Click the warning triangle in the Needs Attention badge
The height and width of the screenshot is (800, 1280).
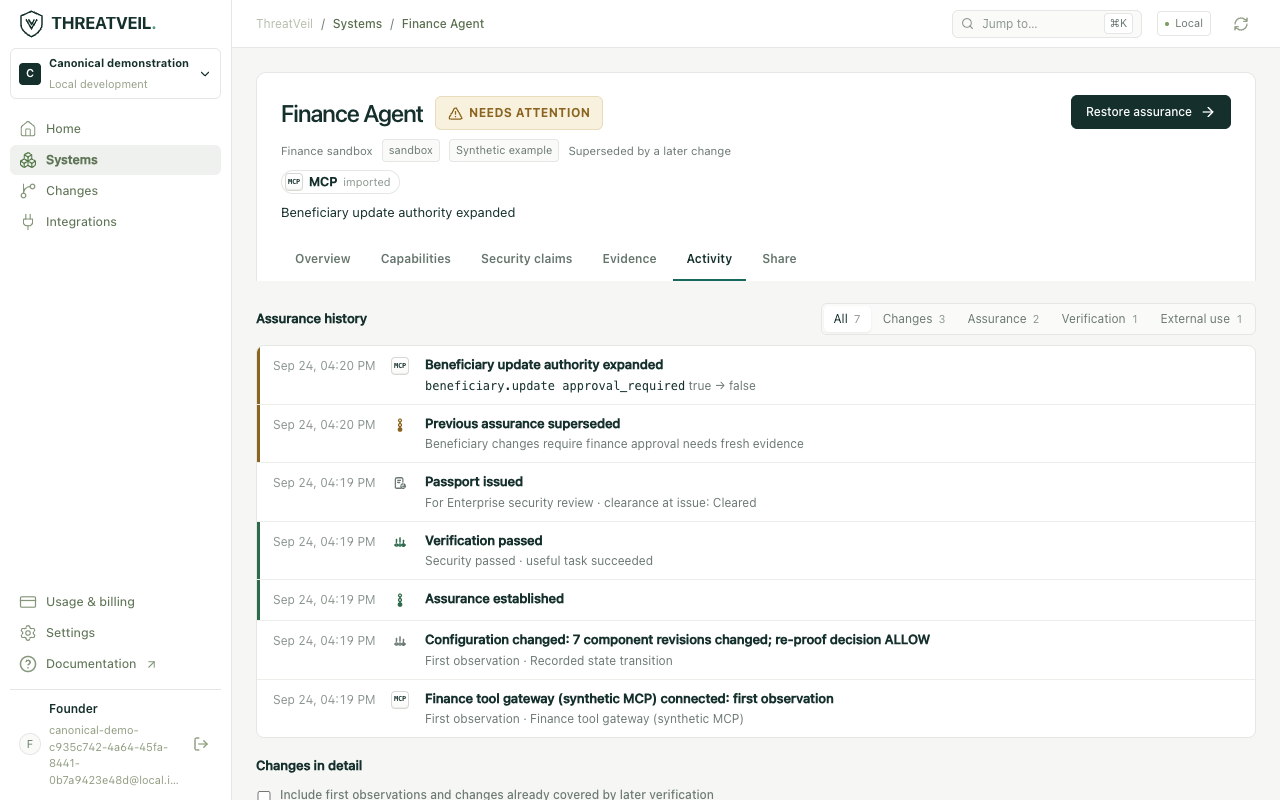click(x=455, y=113)
